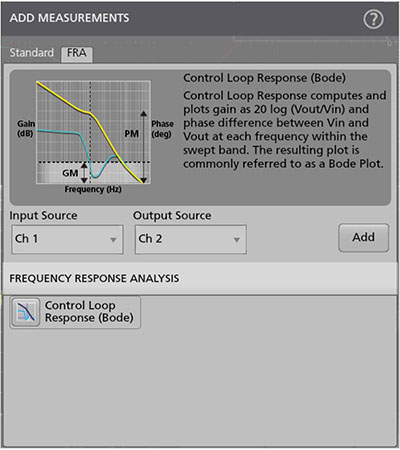Click the Bode plot preview diagram
The width and height of the screenshot is (400, 450).
click(x=93, y=132)
